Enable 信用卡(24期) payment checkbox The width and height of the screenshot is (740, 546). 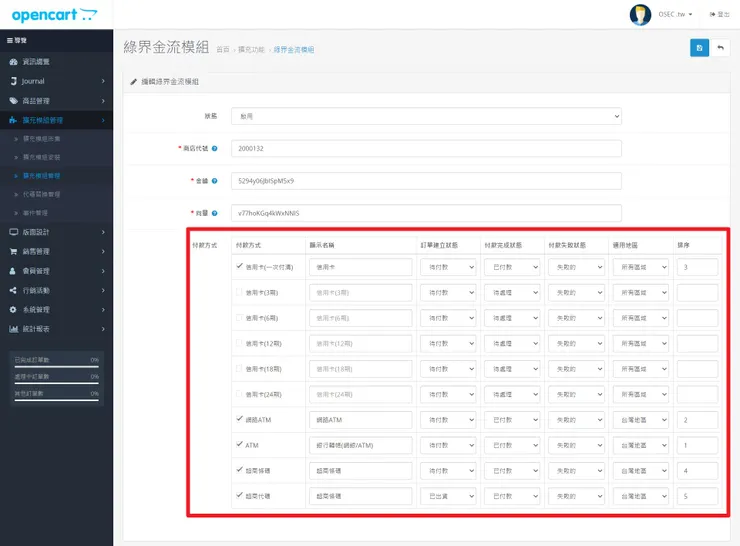click(239, 394)
